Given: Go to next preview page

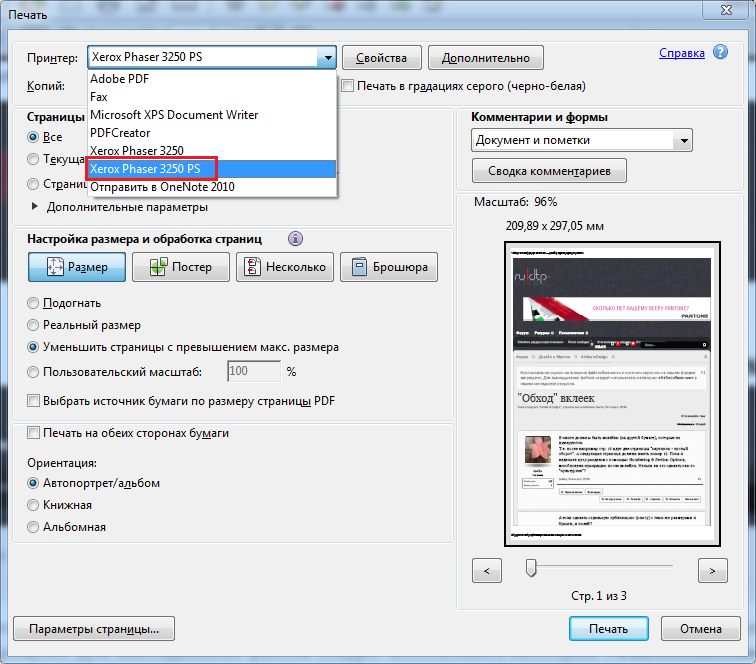Looking at the screenshot, I should pyautogui.click(x=713, y=571).
